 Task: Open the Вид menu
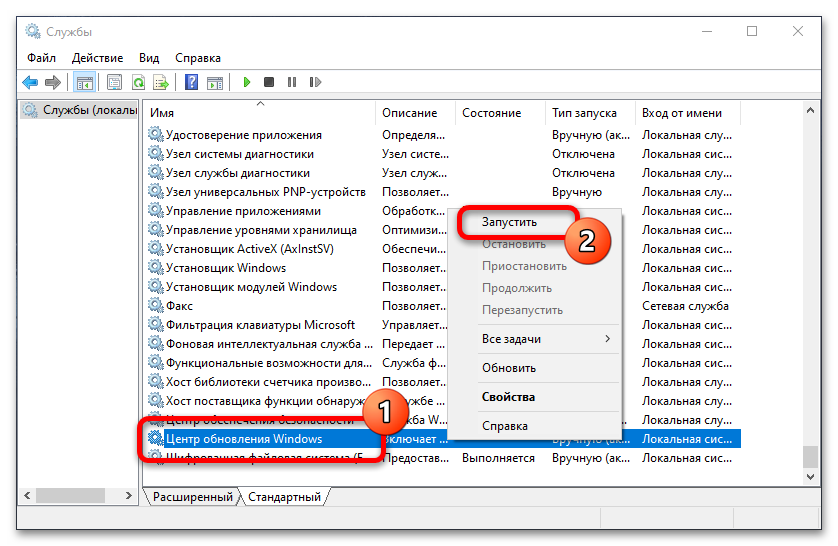click(149, 58)
